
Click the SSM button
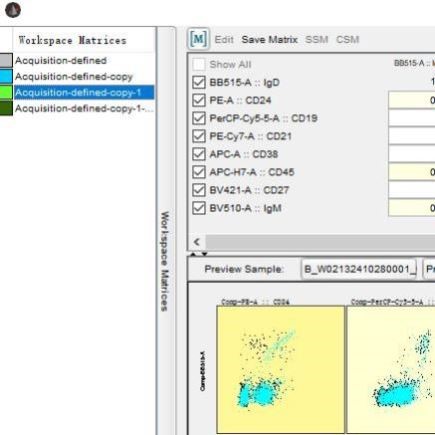point(317,40)
